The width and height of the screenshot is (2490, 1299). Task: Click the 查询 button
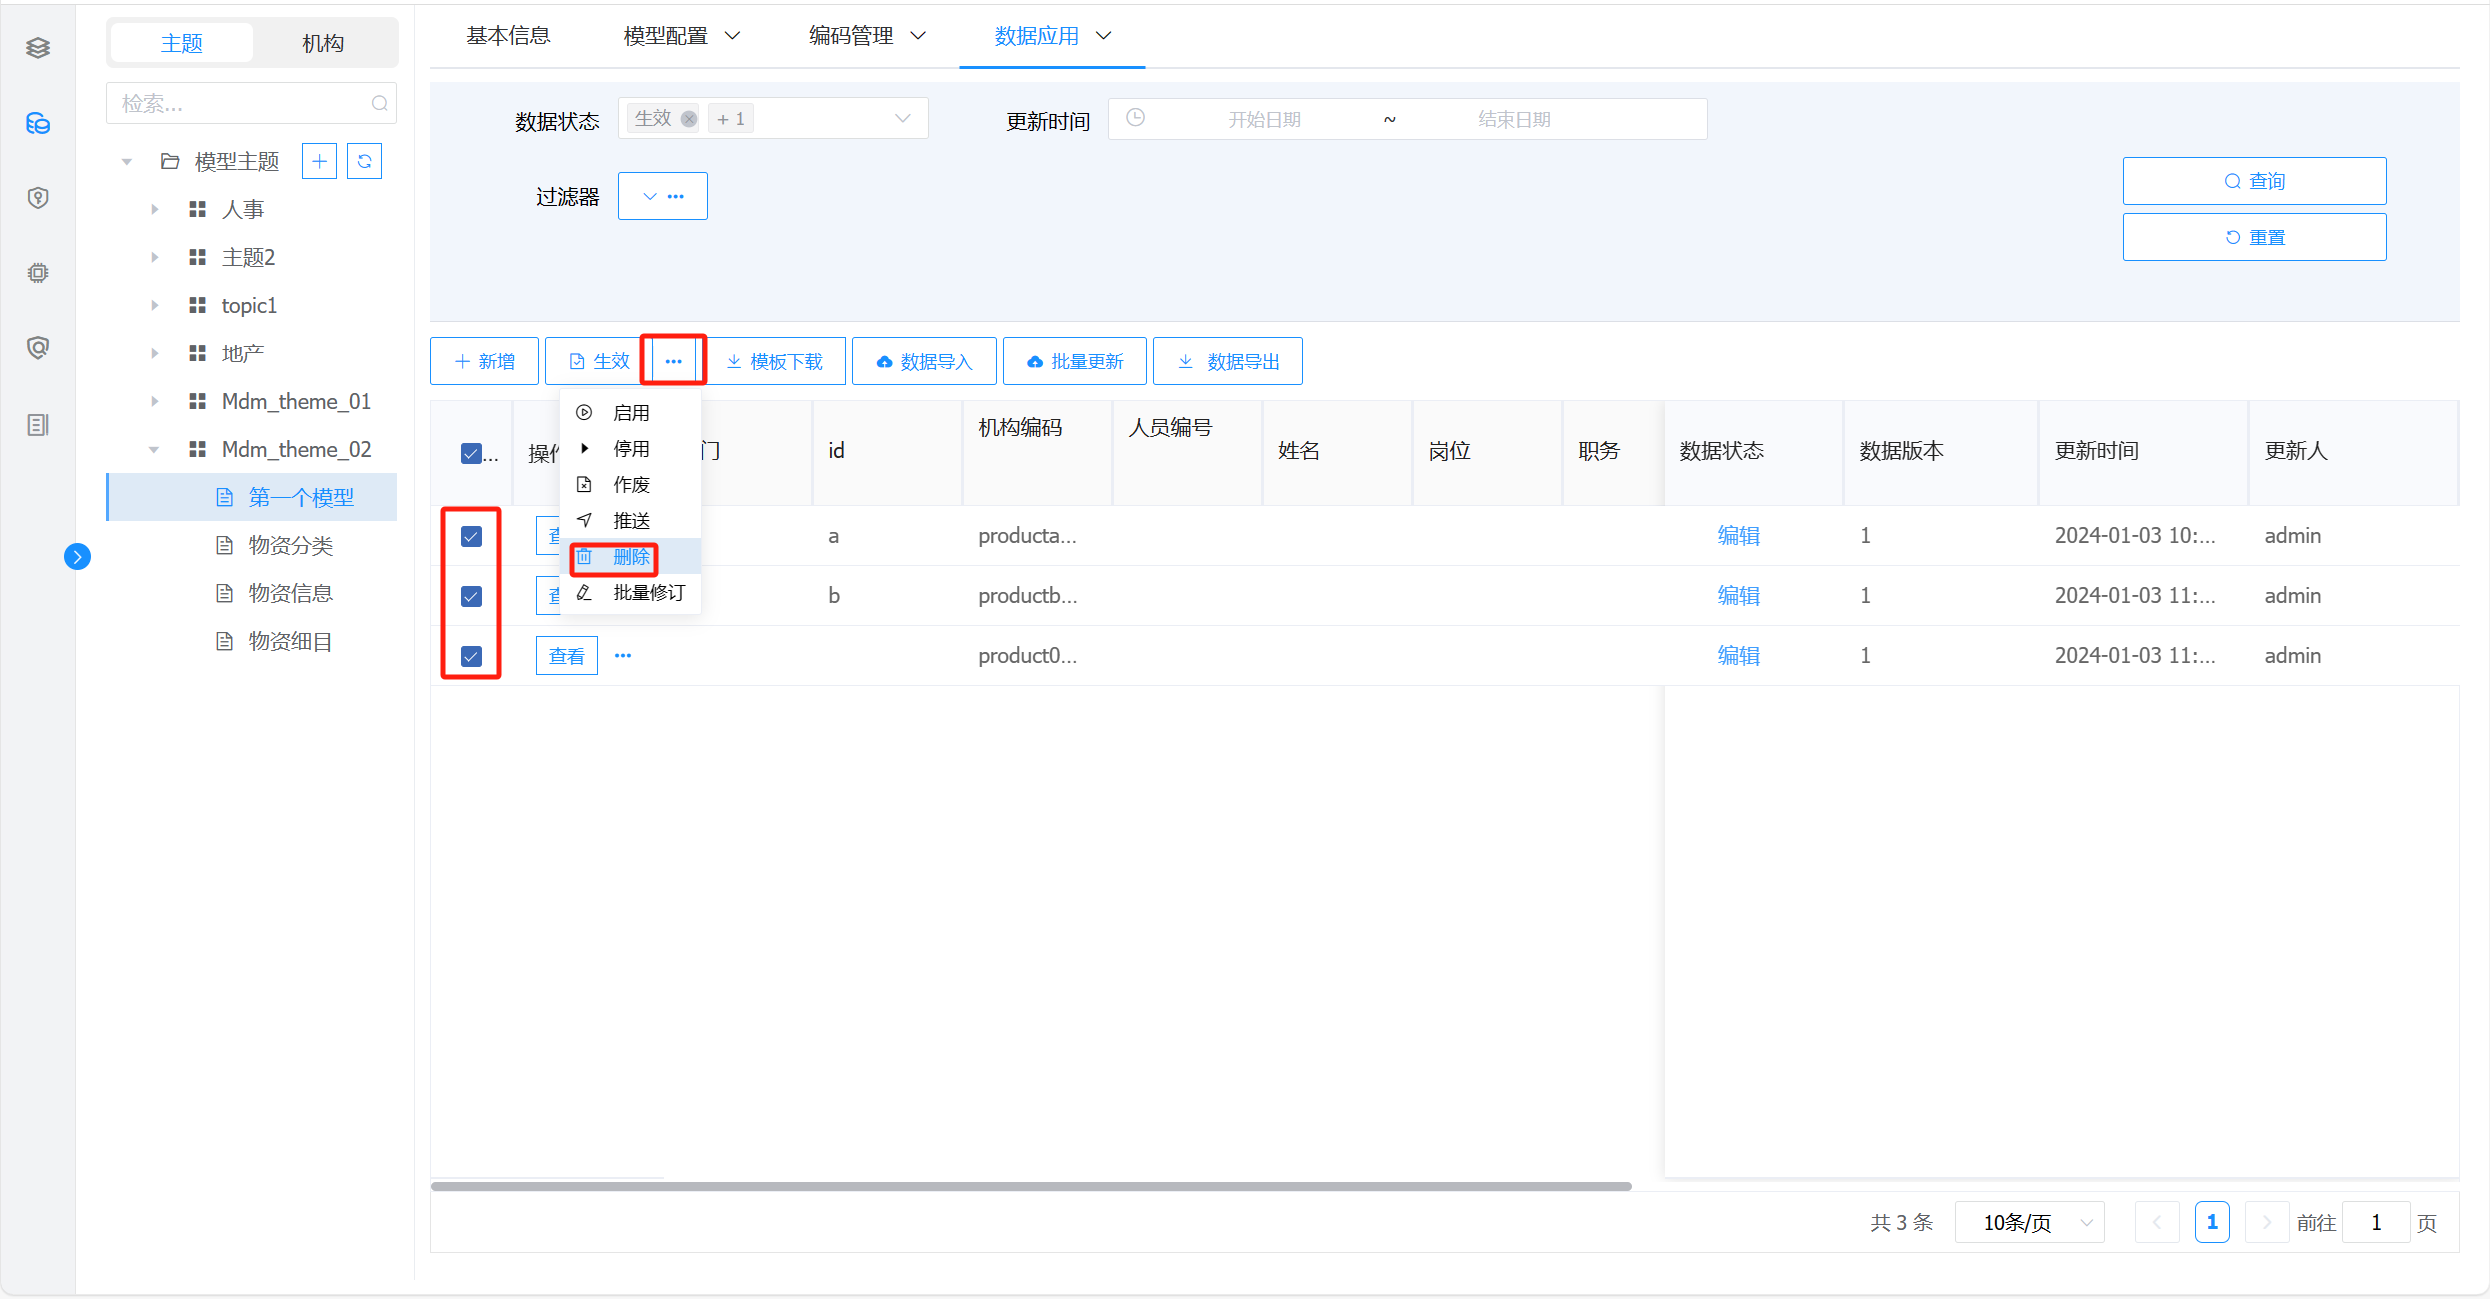tap(2254, 181)
